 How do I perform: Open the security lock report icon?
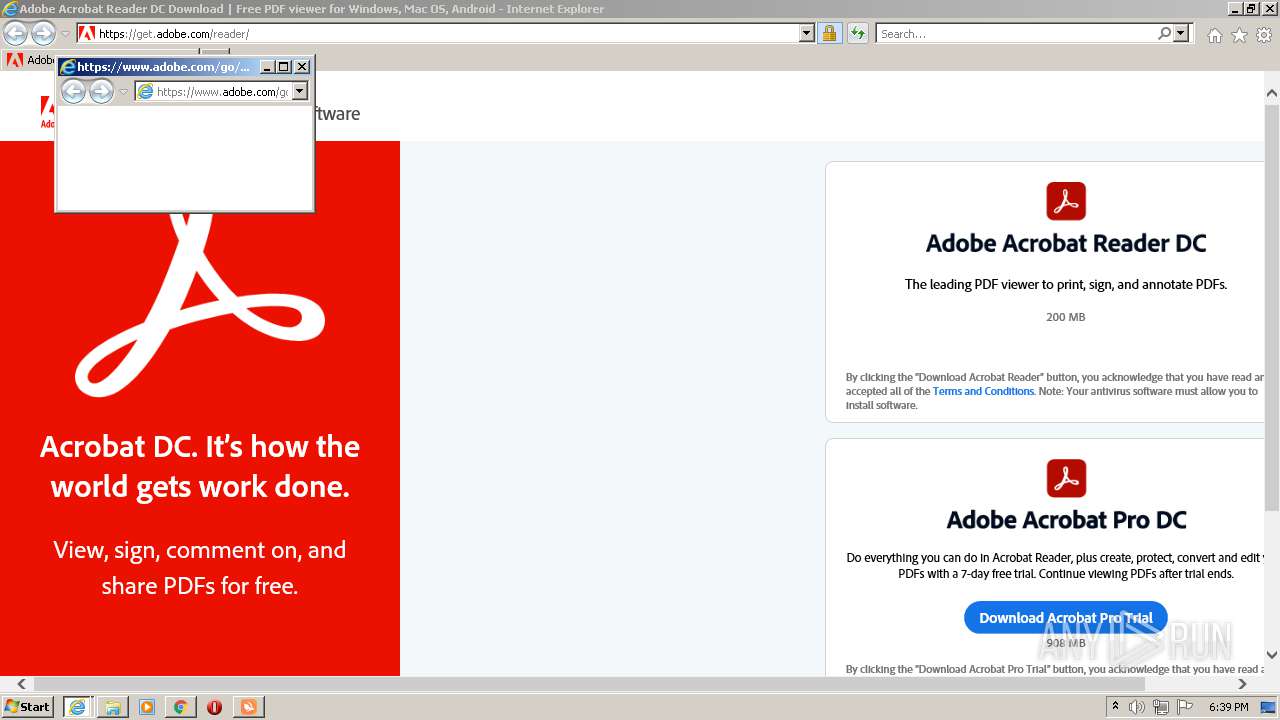[x=829, y=33]
